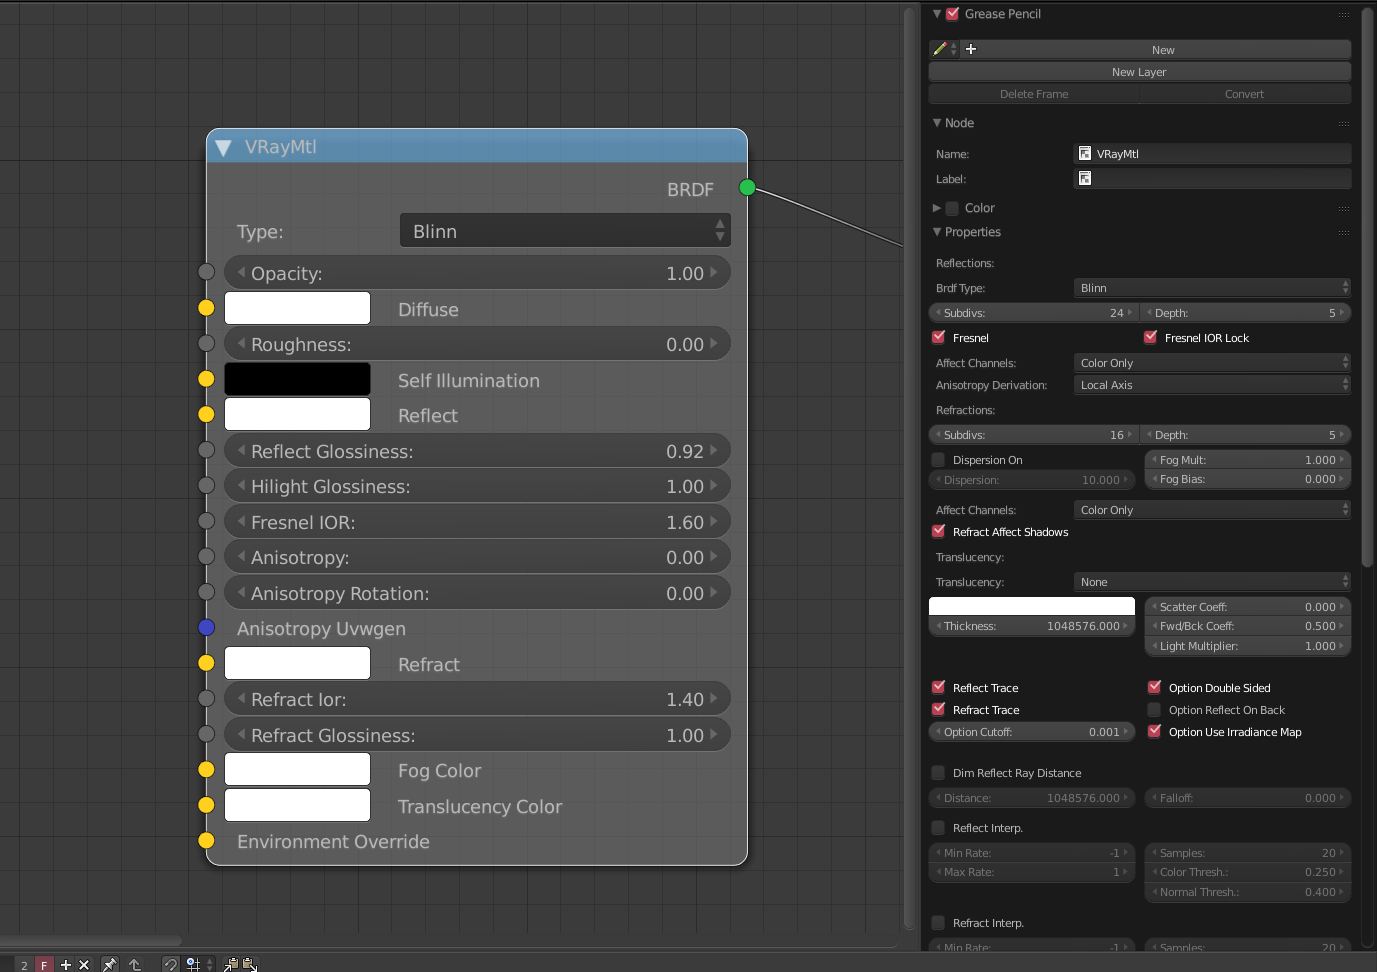
Task: Collapse the Node panel
Action: (937, 123)
